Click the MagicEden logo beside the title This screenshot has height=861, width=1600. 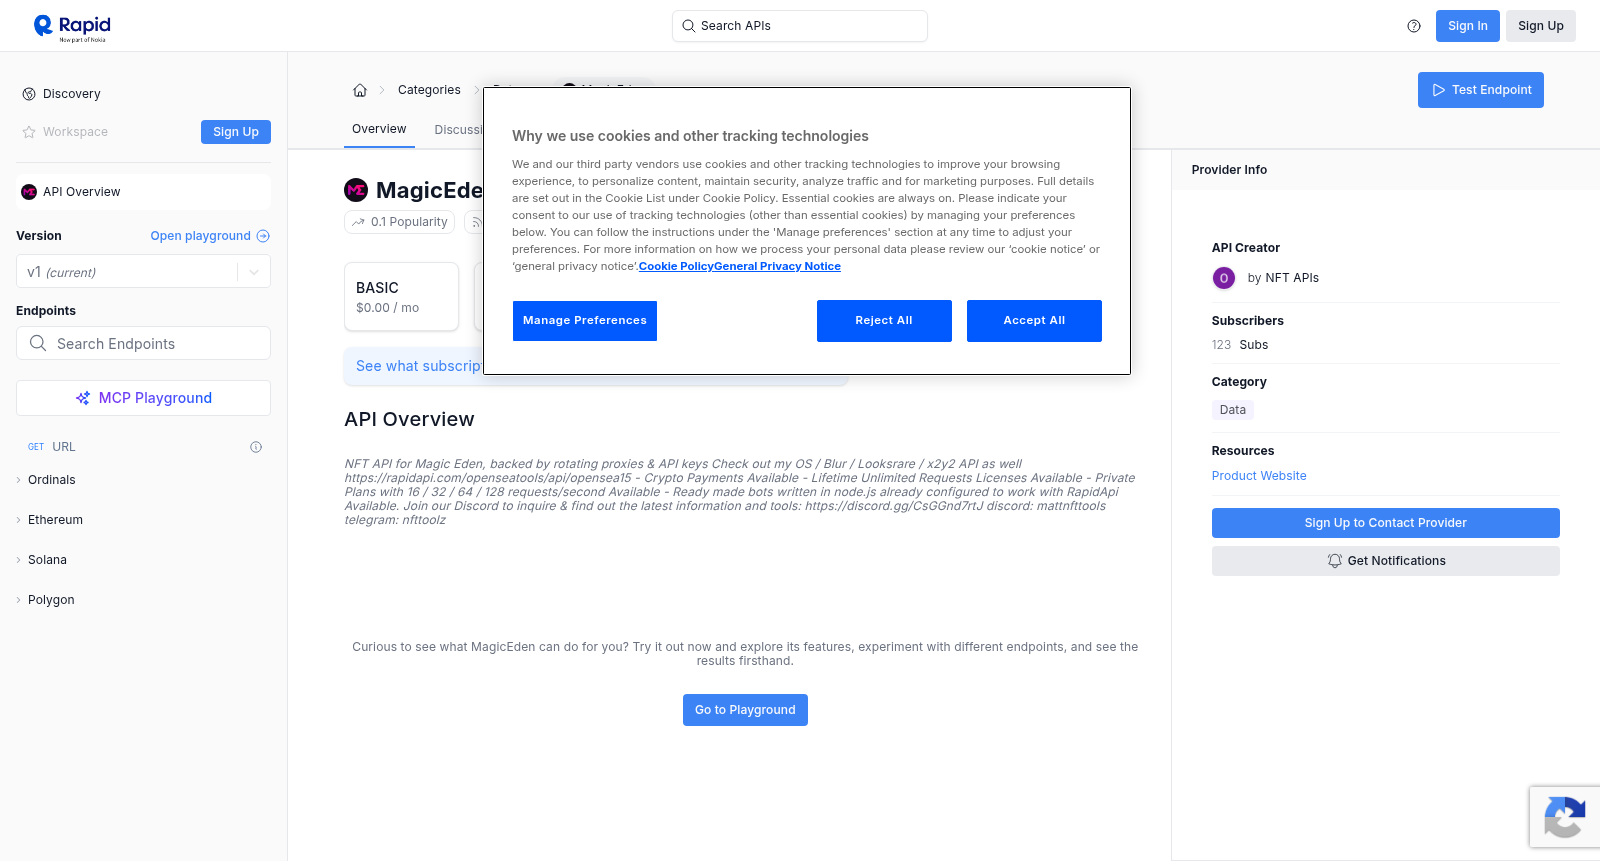(356, 190)
